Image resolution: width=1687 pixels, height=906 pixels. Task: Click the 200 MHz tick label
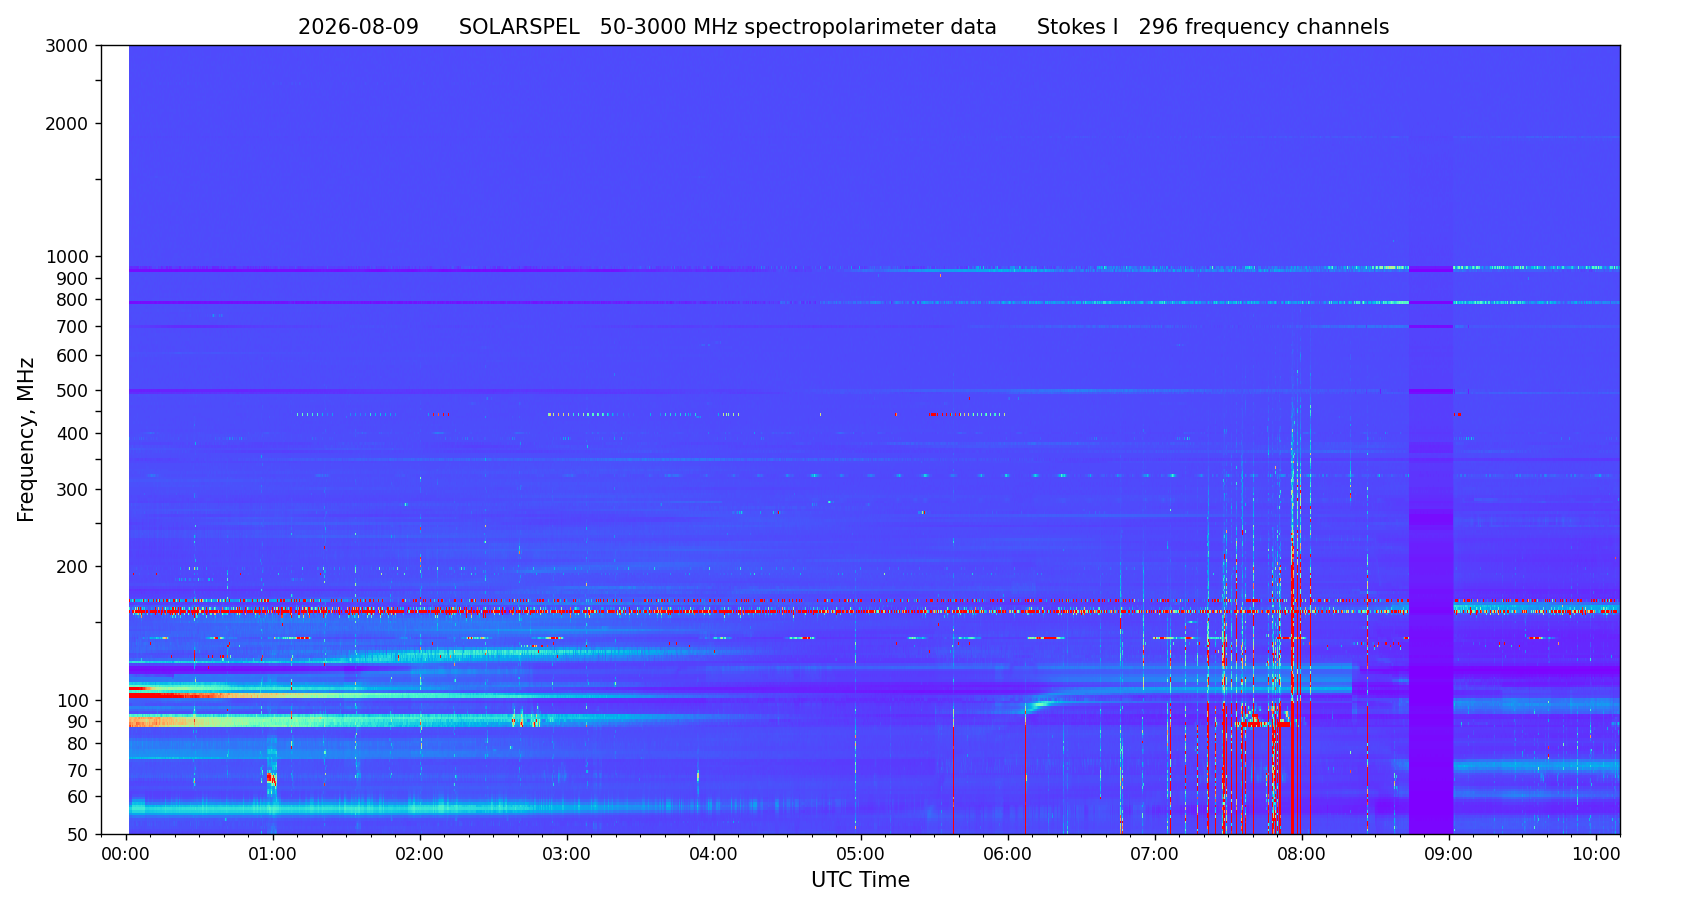(x=72, y=567)
